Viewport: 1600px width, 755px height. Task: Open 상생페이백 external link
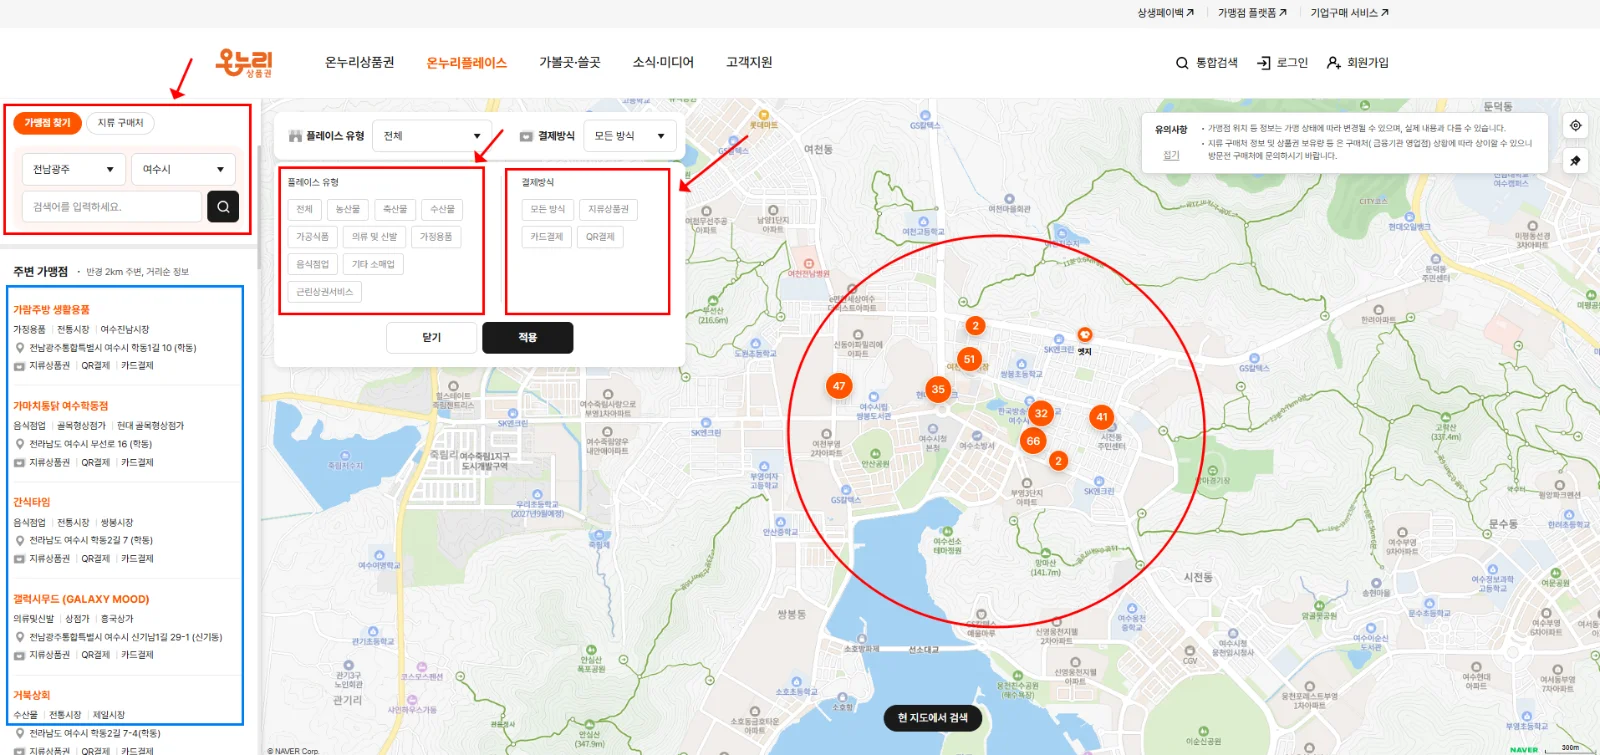[x=1165, y=13]
